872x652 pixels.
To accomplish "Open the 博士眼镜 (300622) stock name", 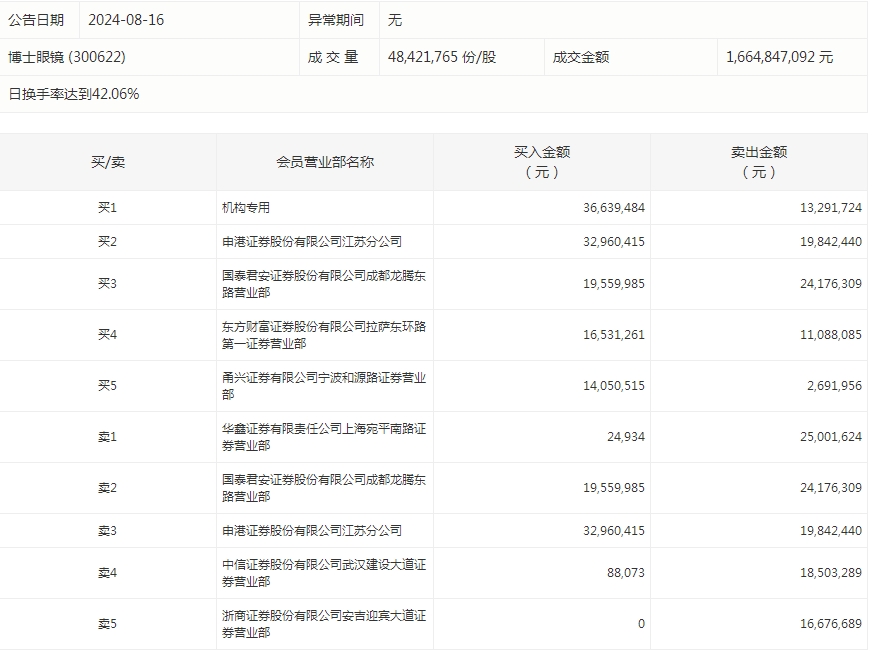I will click(x=67, y=57).
